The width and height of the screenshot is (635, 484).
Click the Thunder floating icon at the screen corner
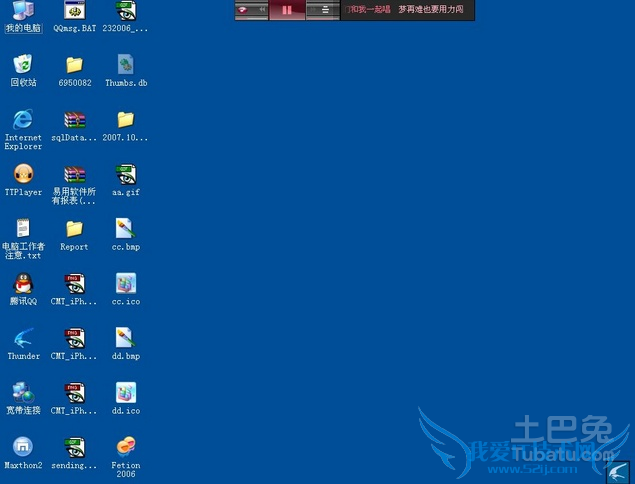click(x=618, y=472)
